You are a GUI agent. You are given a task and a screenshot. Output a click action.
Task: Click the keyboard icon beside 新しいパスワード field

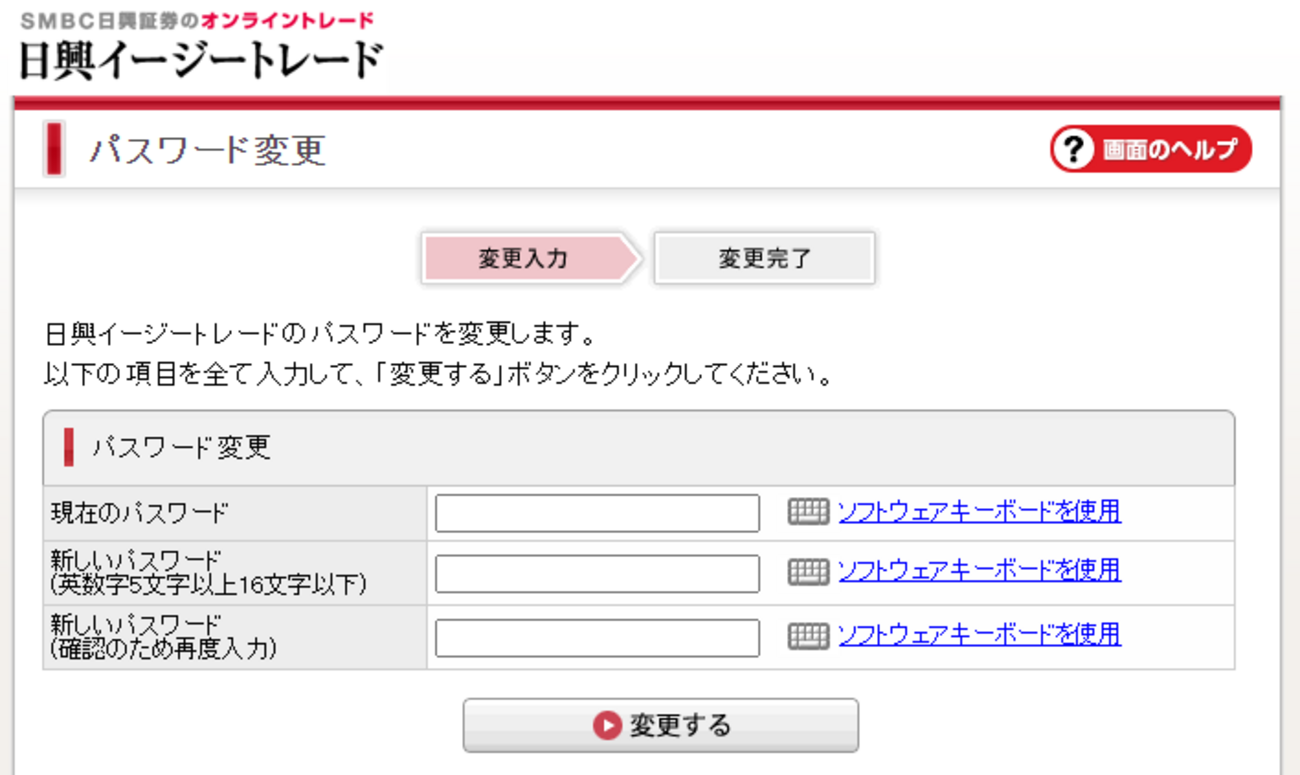click(810, 573)
